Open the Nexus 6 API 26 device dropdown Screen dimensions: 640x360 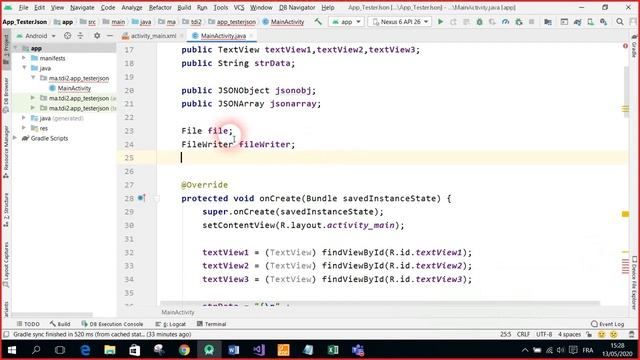(x=400, y=22)
